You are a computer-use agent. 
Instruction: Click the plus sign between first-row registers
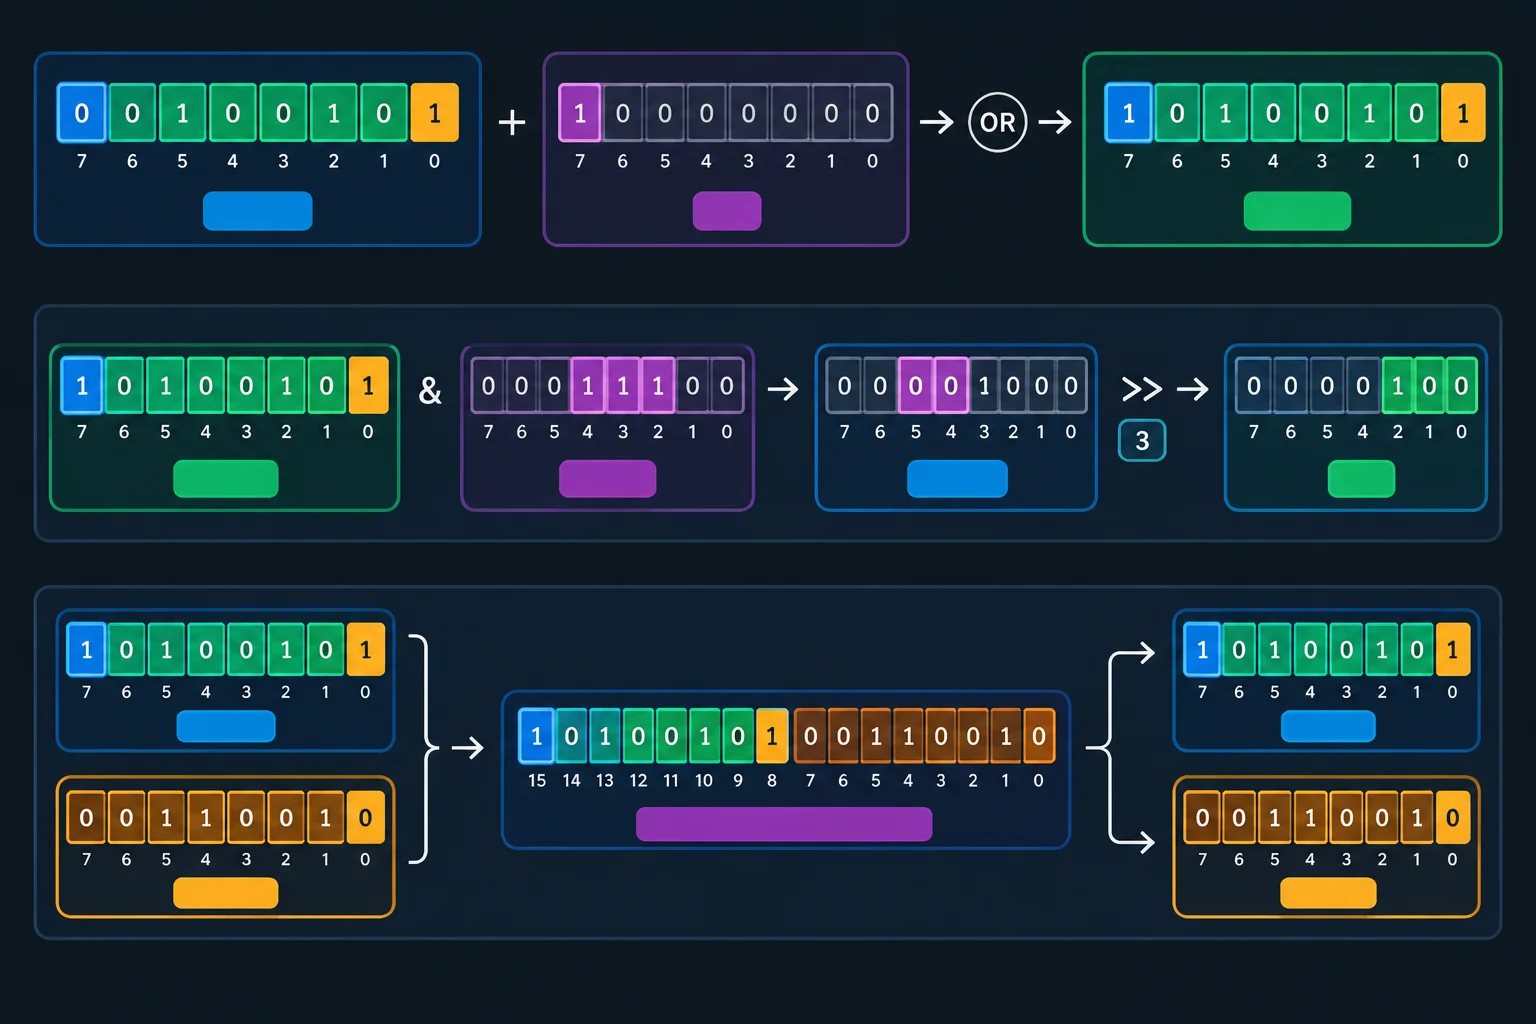pos(512,122)
